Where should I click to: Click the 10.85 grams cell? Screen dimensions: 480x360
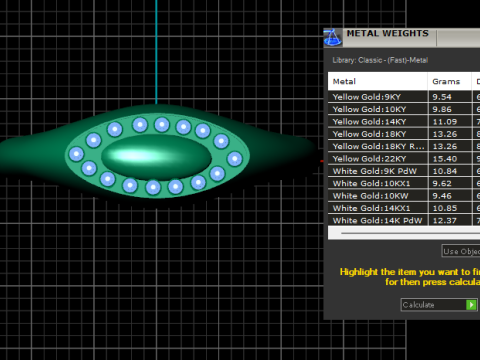(x=449, y=208)
